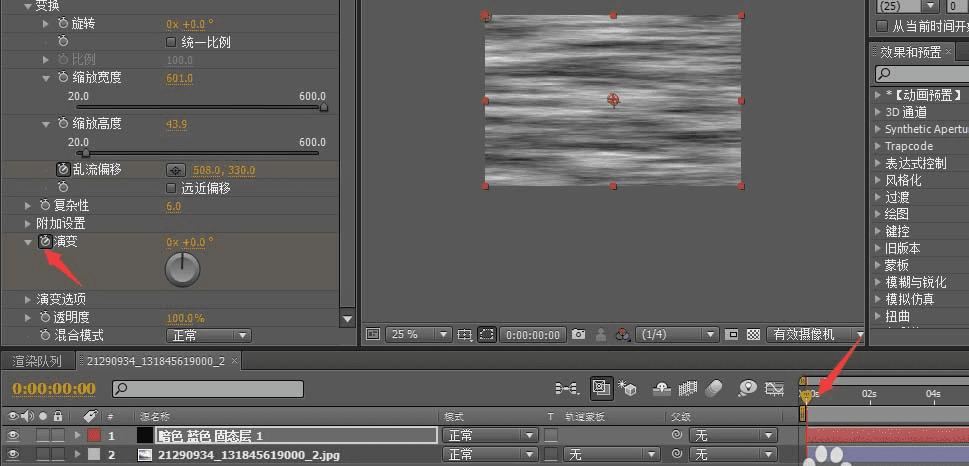Expand the 模糊与锐化 effects category
The height and width of the screenshot is (466, 969).
coord(878,282)
